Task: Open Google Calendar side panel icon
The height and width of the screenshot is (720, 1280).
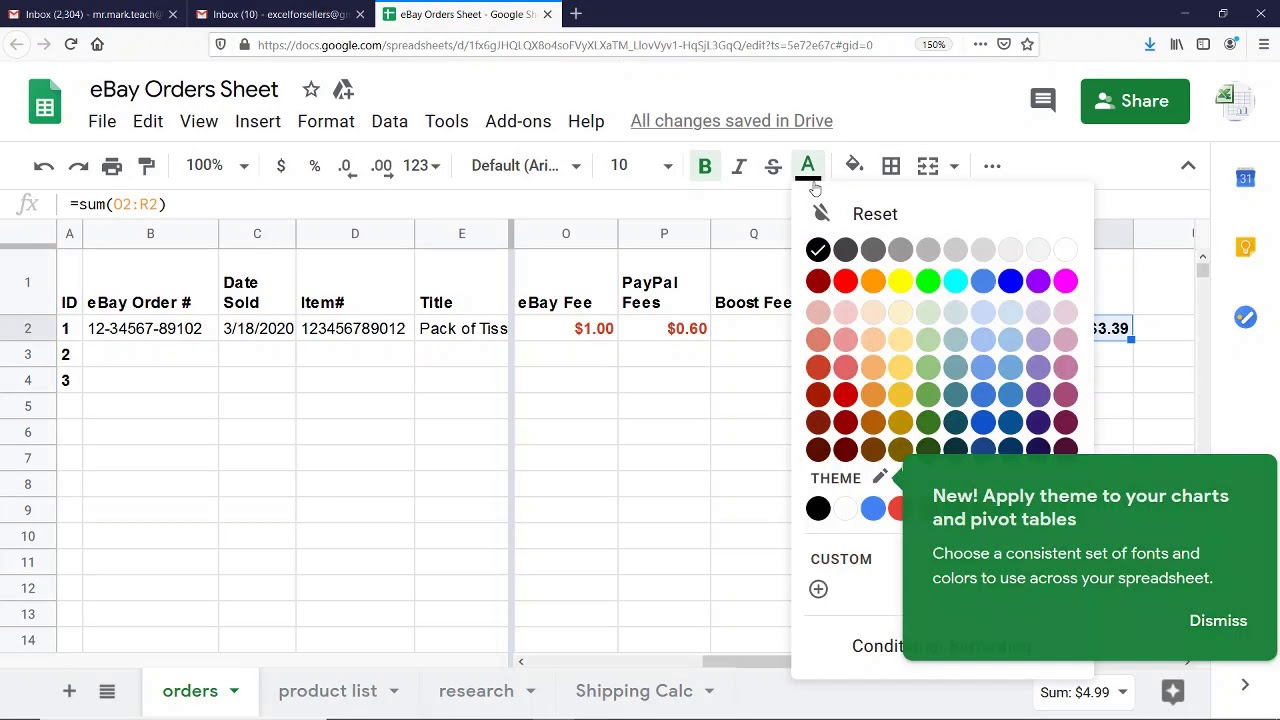Action: pyautogui.click(x=1245, y=179)
